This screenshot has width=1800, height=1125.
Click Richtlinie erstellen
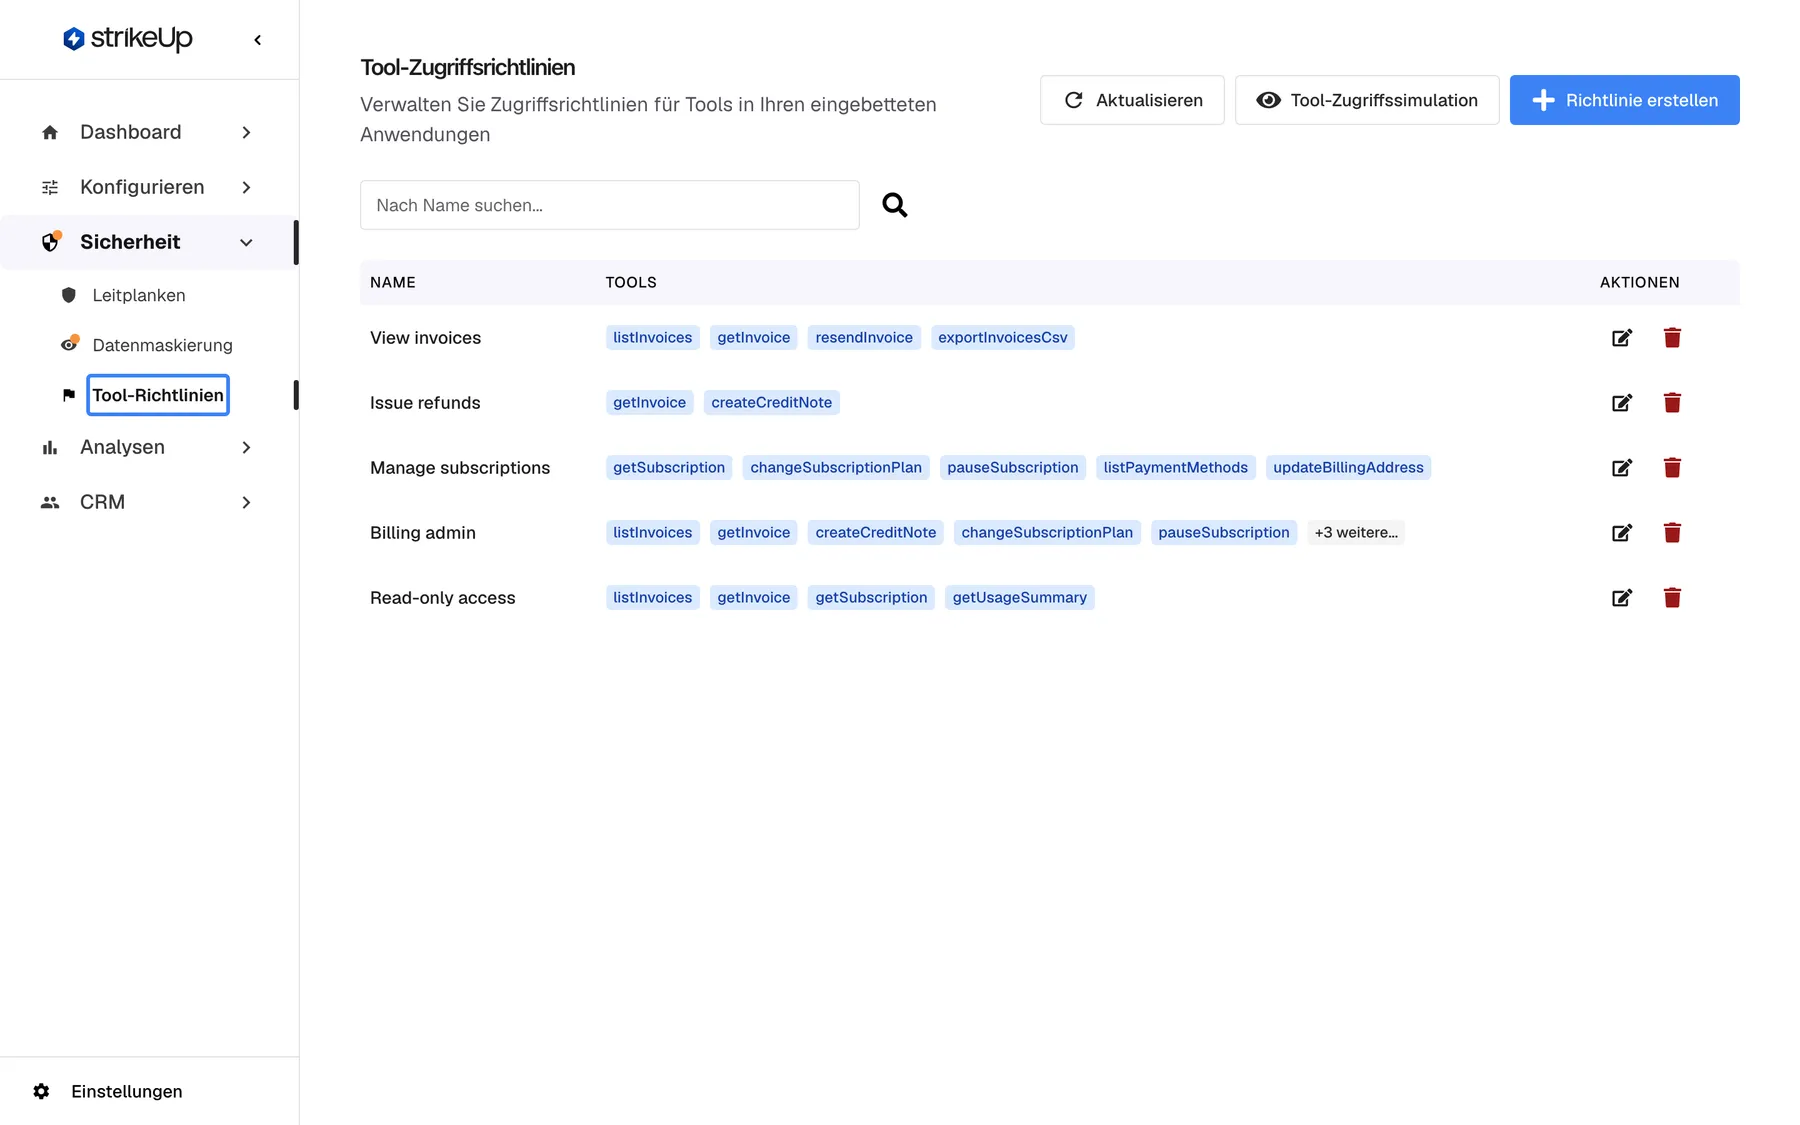point(1625,100)
